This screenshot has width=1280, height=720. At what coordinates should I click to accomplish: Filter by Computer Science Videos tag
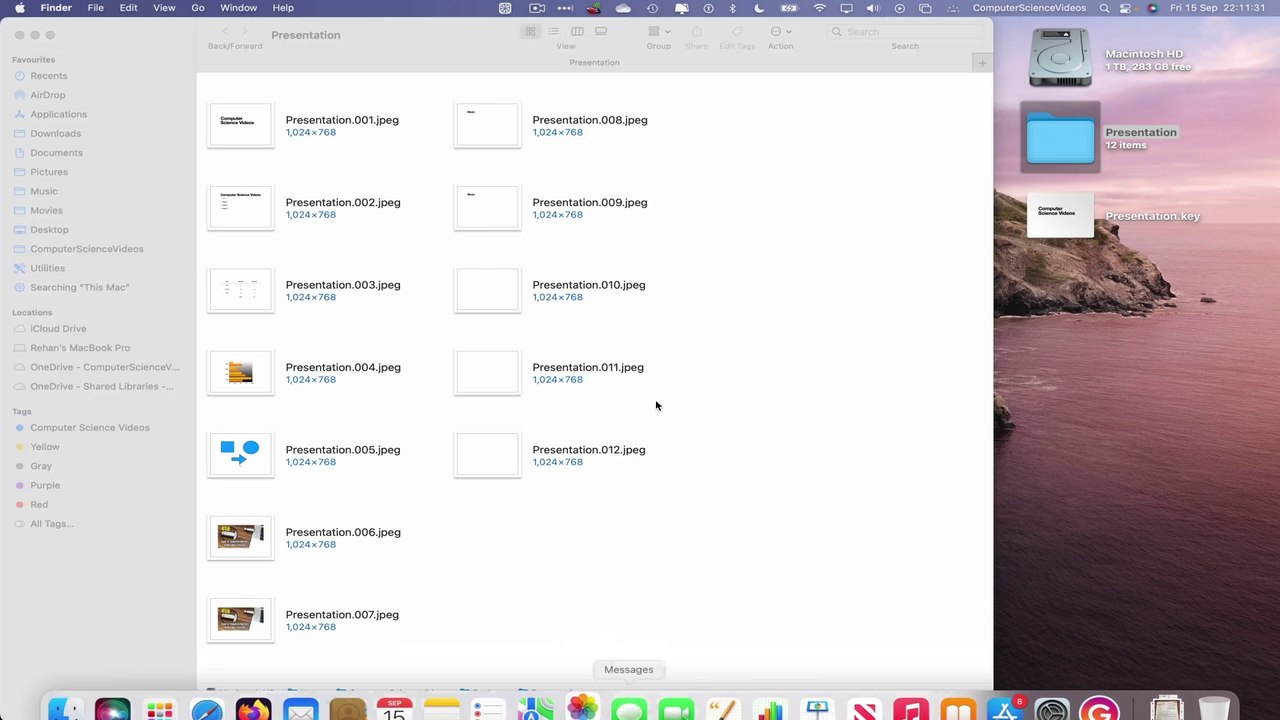click(89, 428)
